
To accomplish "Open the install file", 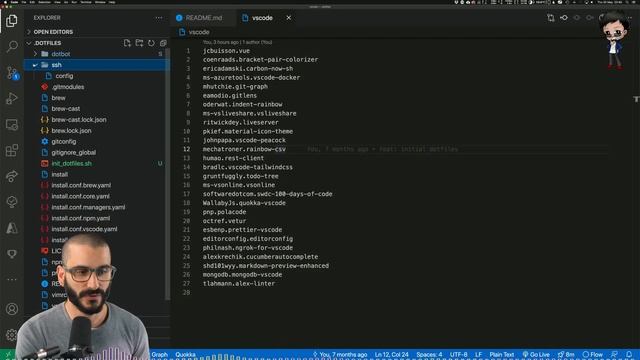I will pos(60,174).
